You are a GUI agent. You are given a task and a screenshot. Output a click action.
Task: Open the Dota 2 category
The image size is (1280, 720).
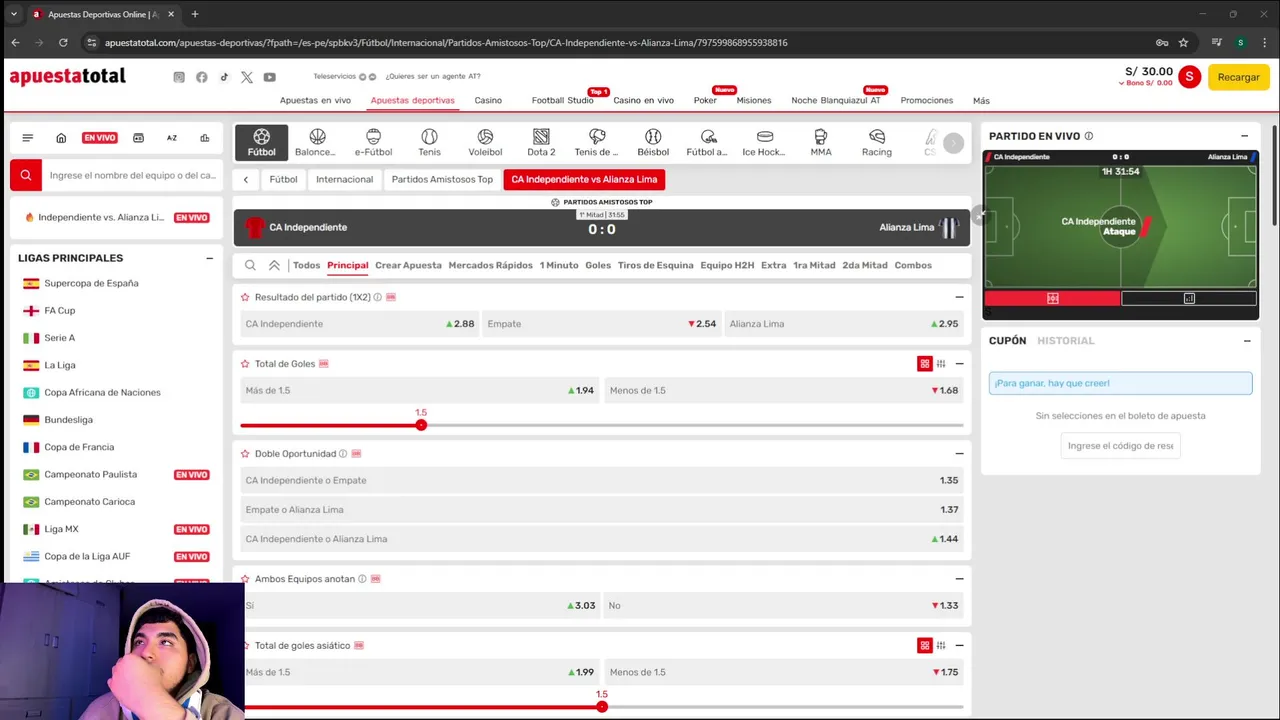point(541,142)
